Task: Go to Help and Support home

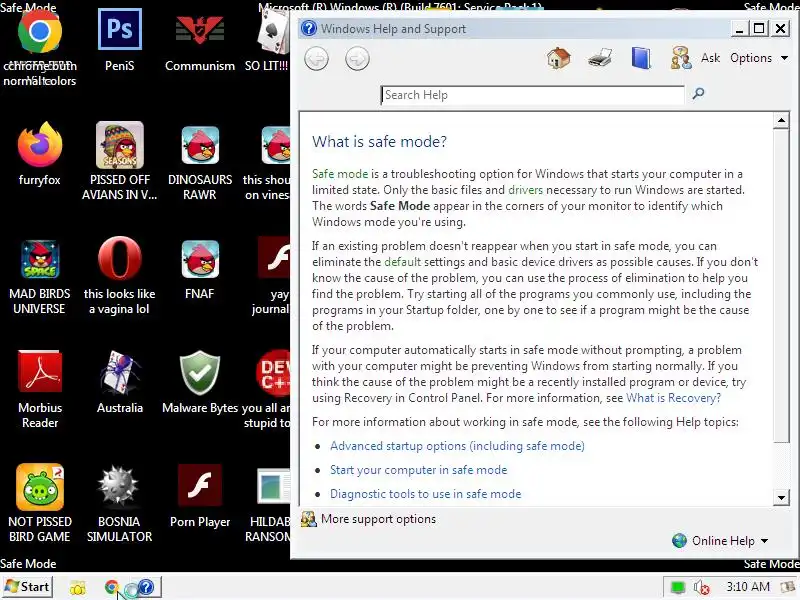Action: pyautogui.click(x=558, y=58)
